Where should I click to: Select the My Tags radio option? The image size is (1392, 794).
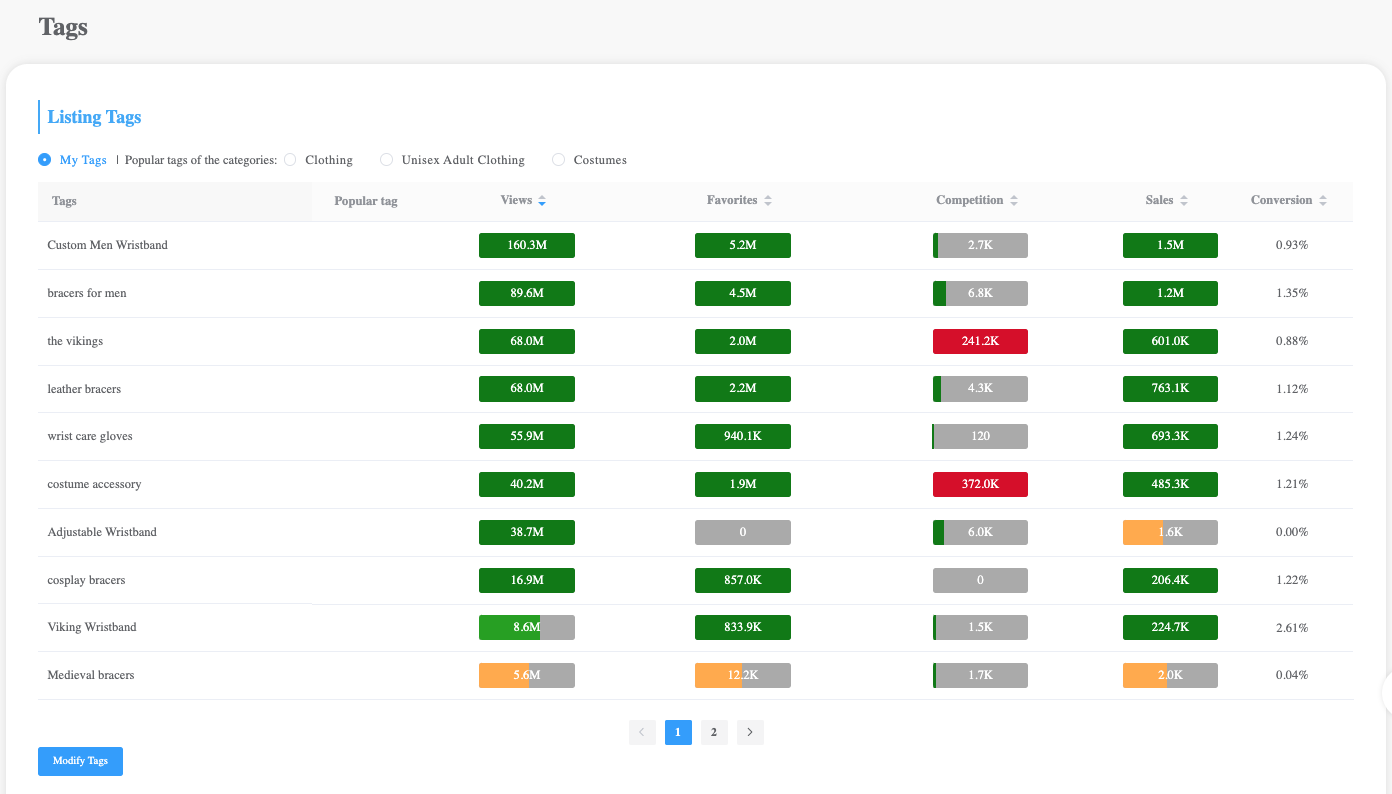click(44, 160)
